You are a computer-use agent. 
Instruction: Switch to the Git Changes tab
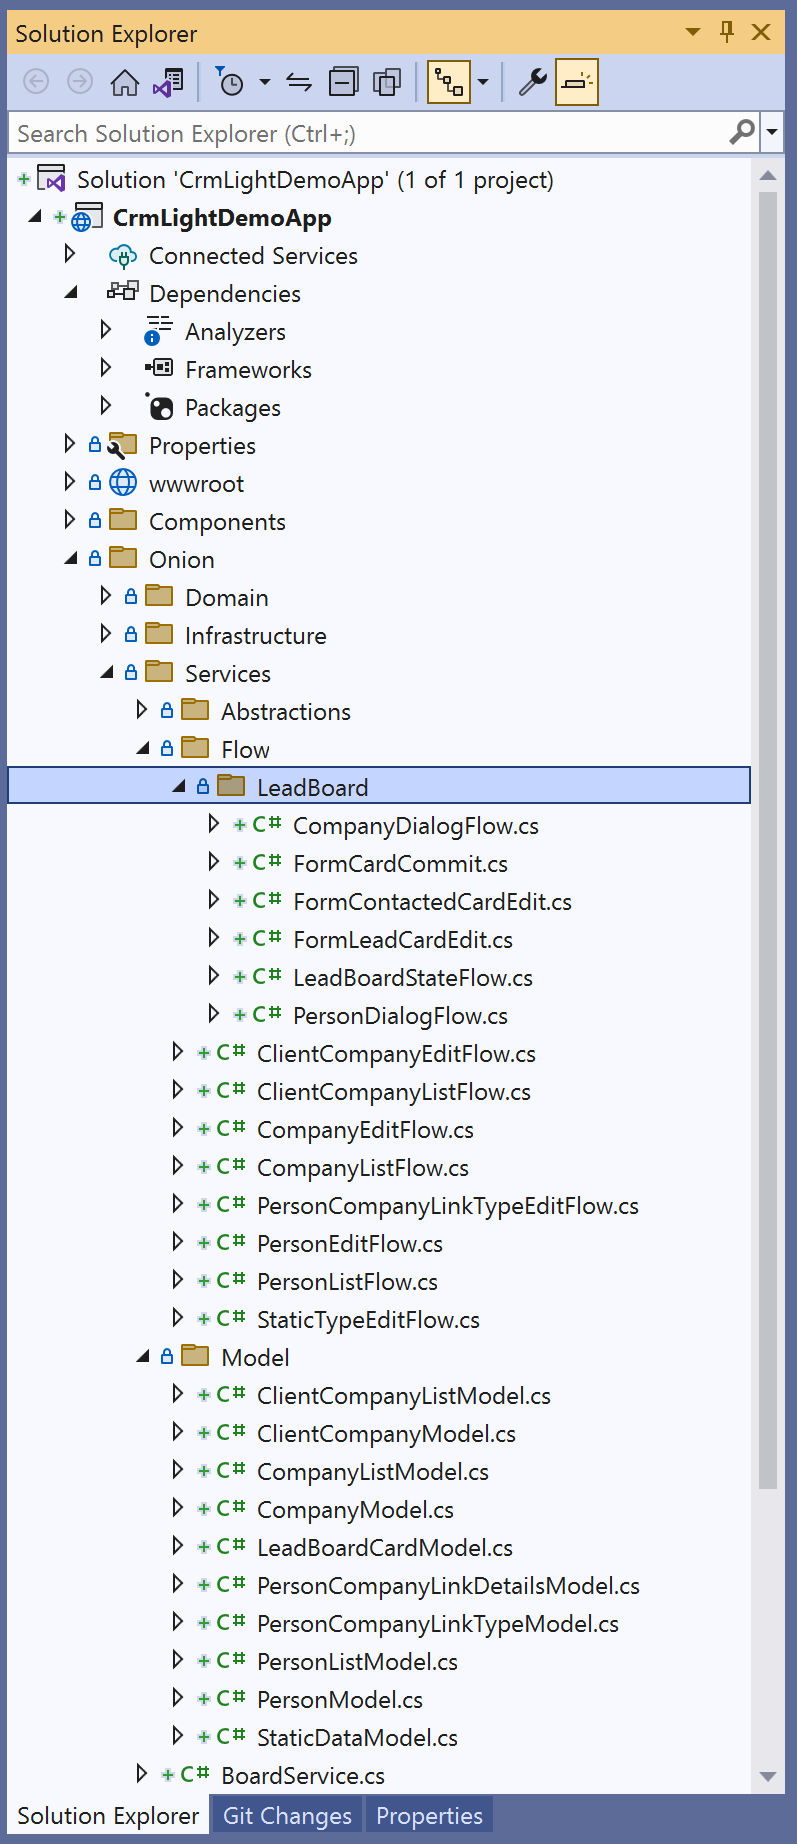coord(287,1816)
